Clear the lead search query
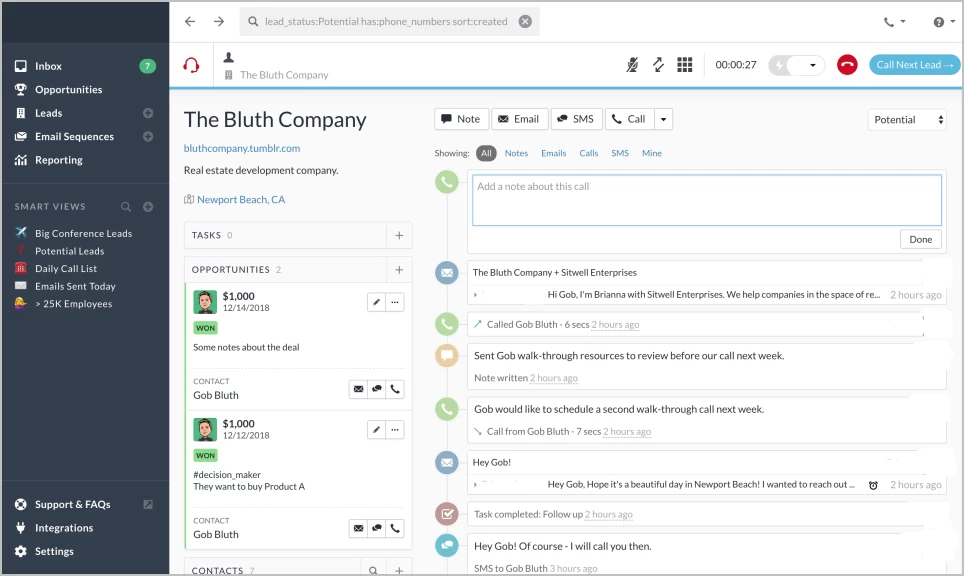This screenshot has height=576, width=964. pos(525,22)
